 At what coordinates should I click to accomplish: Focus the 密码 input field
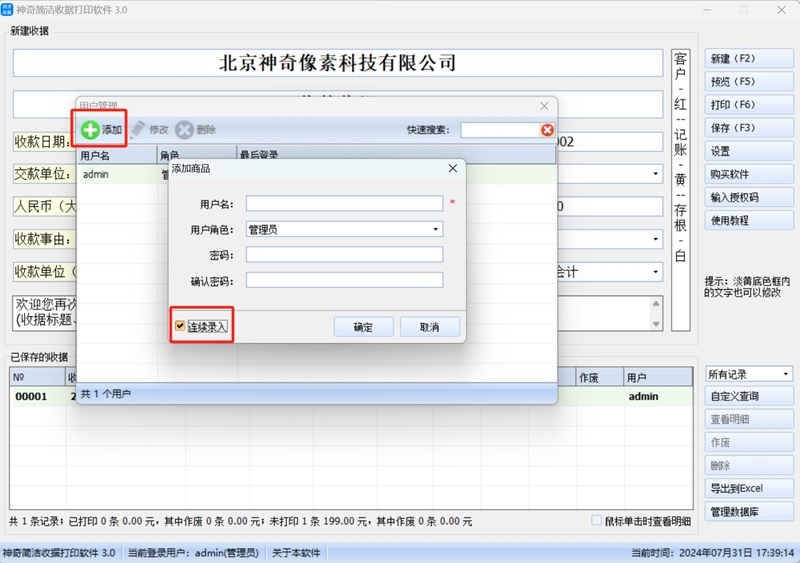[x=344, y=254]
